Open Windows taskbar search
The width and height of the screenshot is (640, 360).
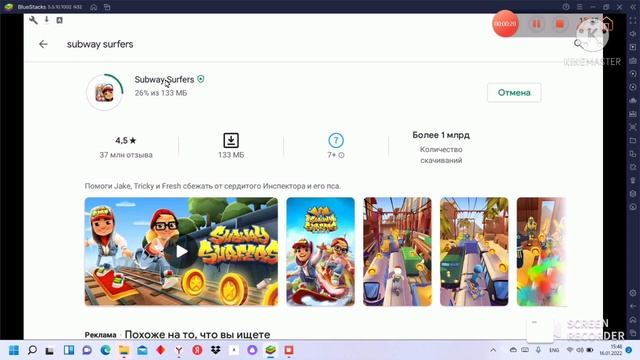click(32, 350)
